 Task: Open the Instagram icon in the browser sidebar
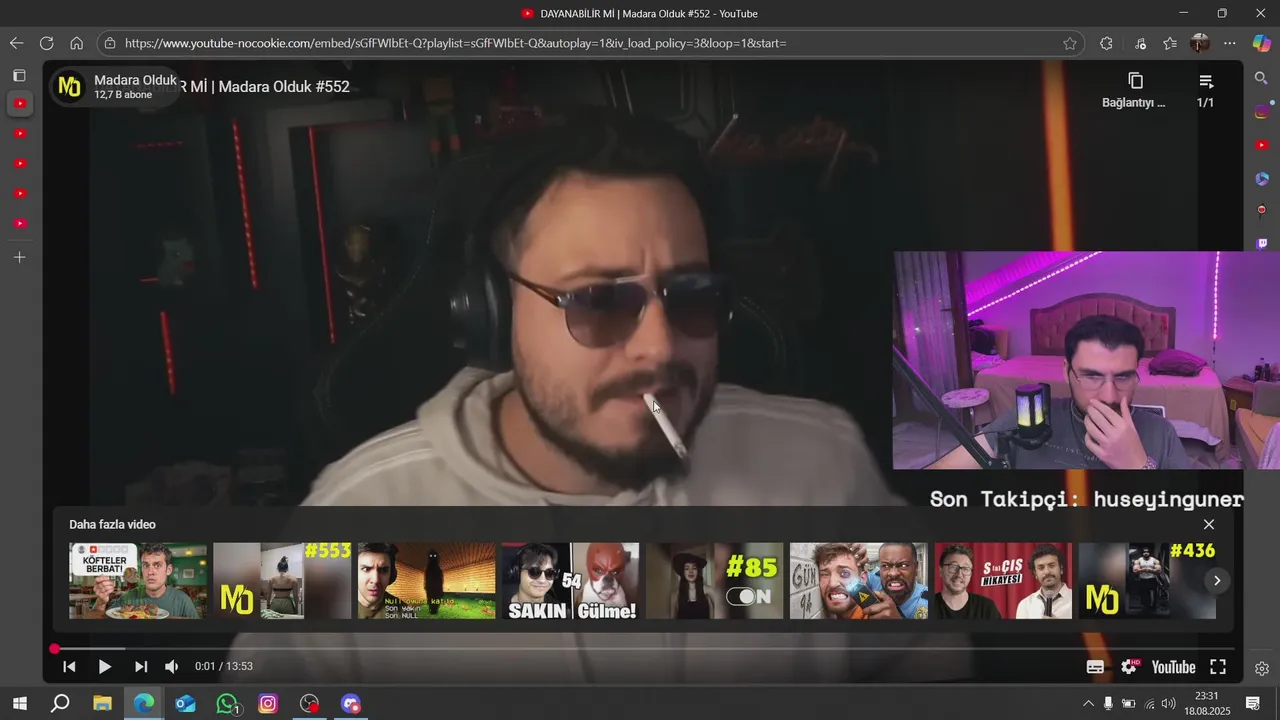click(1262, 112)
